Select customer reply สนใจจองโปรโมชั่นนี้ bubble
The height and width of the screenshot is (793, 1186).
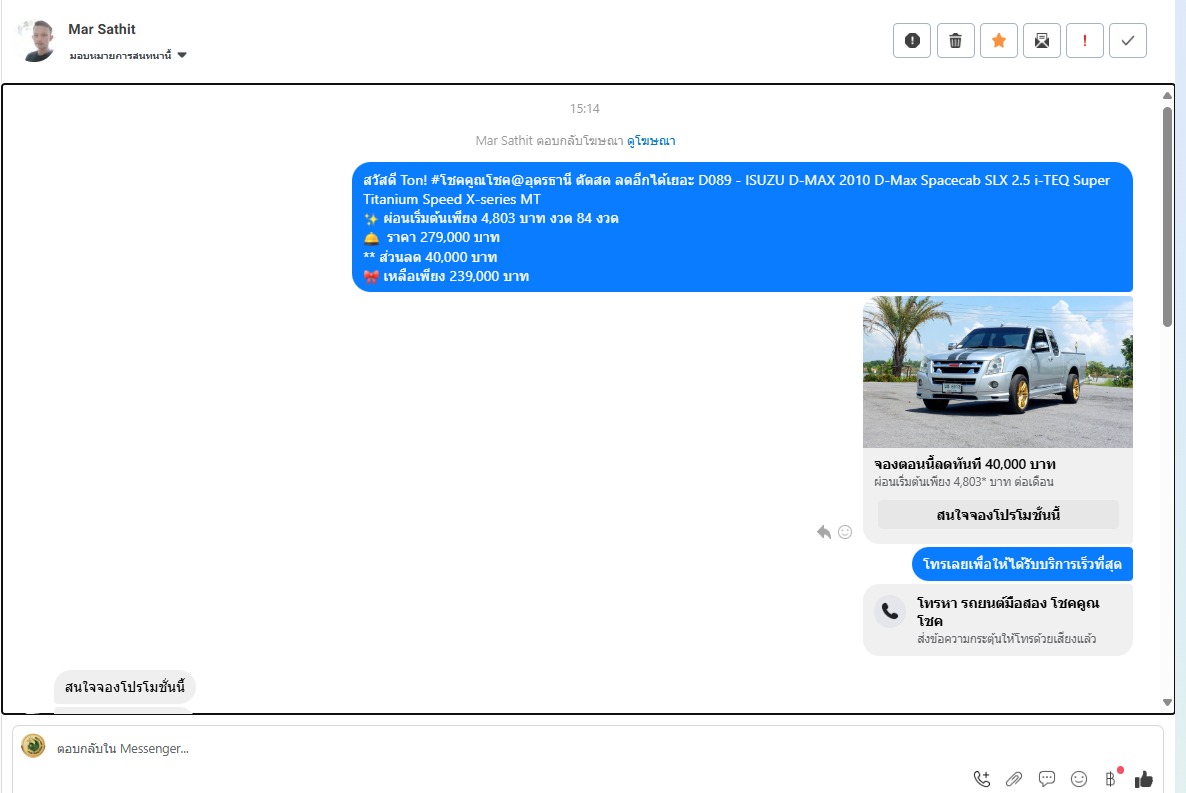pos(125,687)
